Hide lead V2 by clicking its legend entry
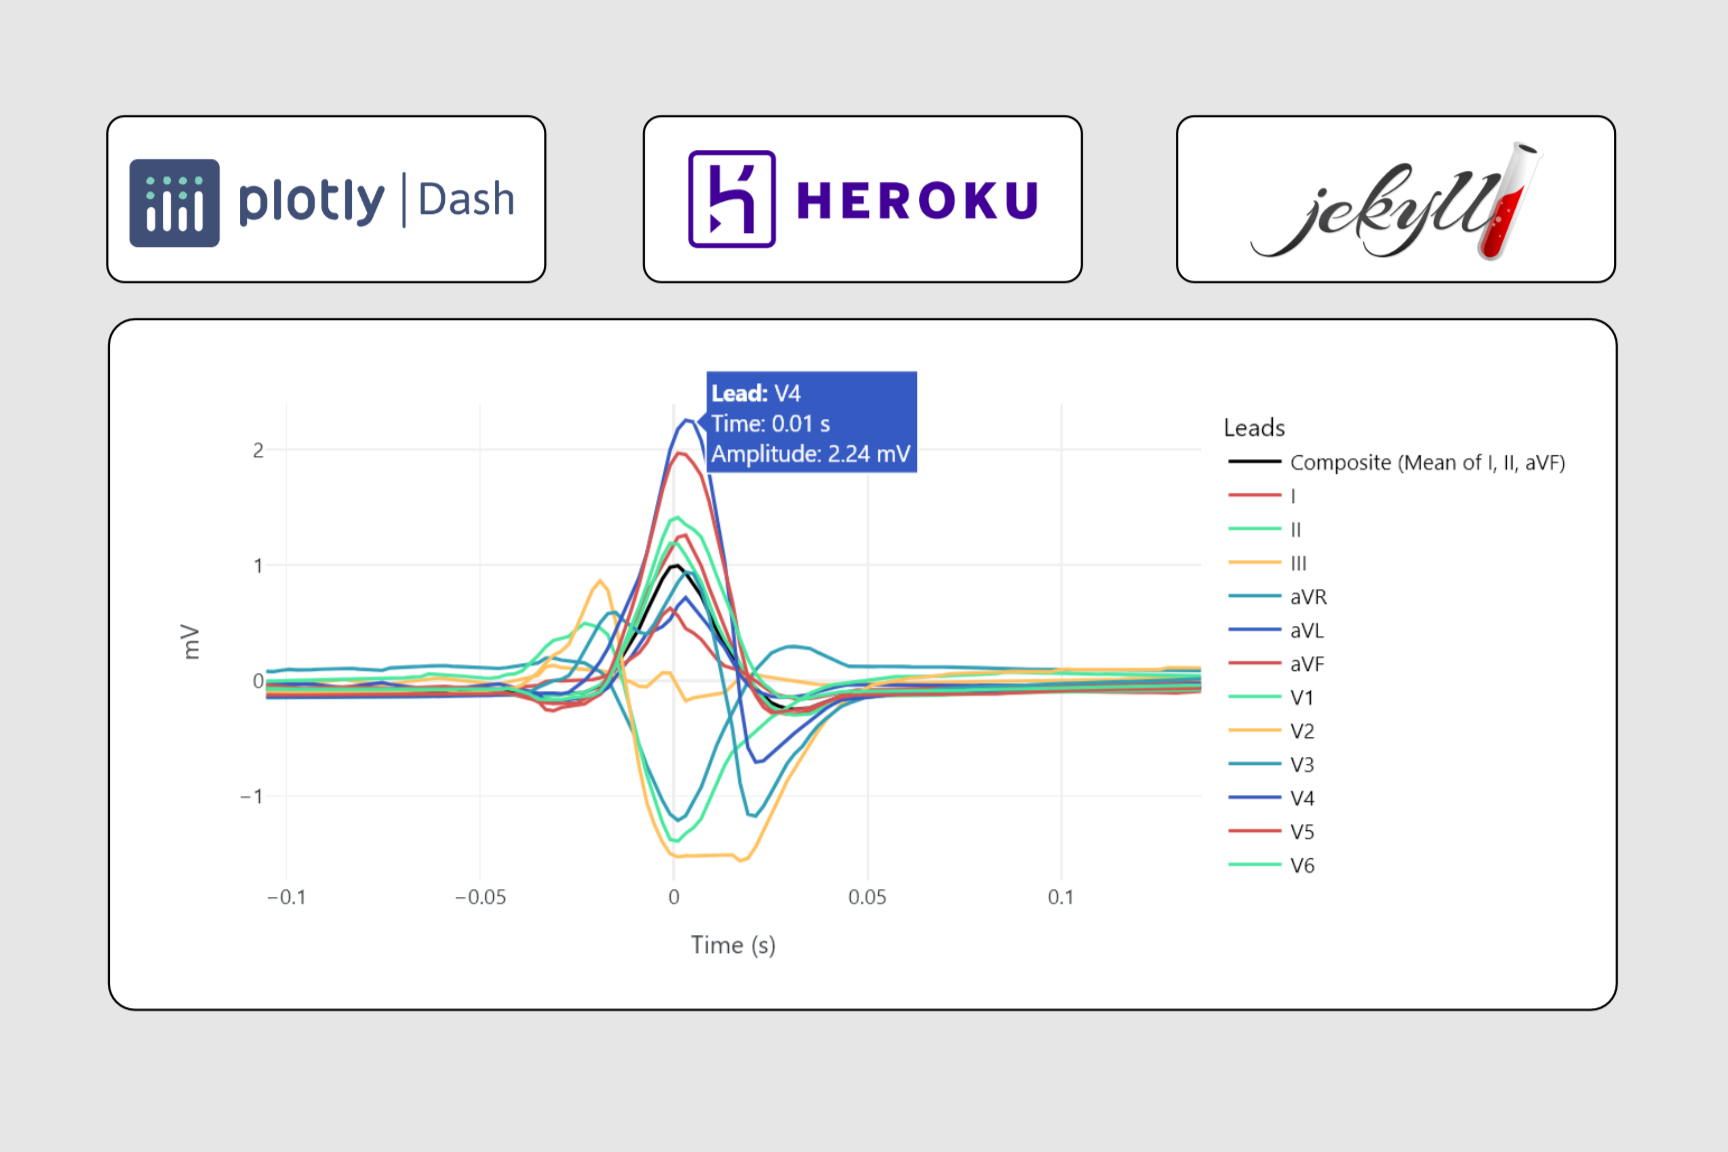This screenshot has width=1728, height=1152. click(x=1302, y=731)
